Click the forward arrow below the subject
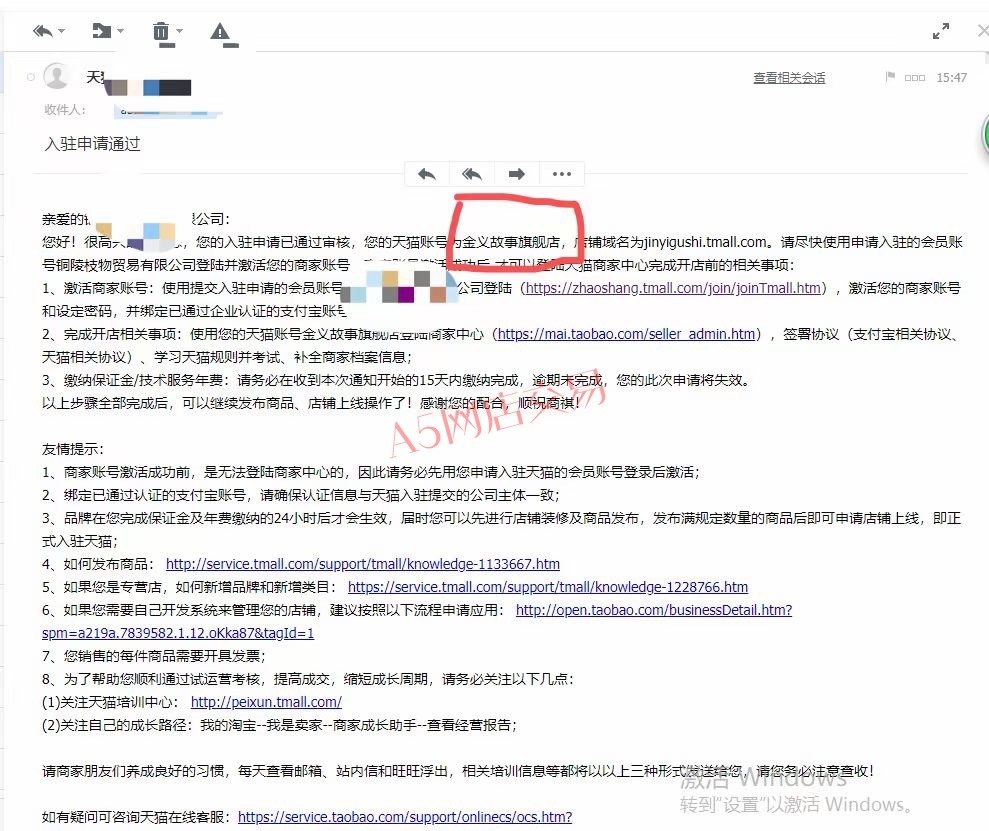Image resolution: width=989 pixels, height=831 pixels. (x=517, y=174)
